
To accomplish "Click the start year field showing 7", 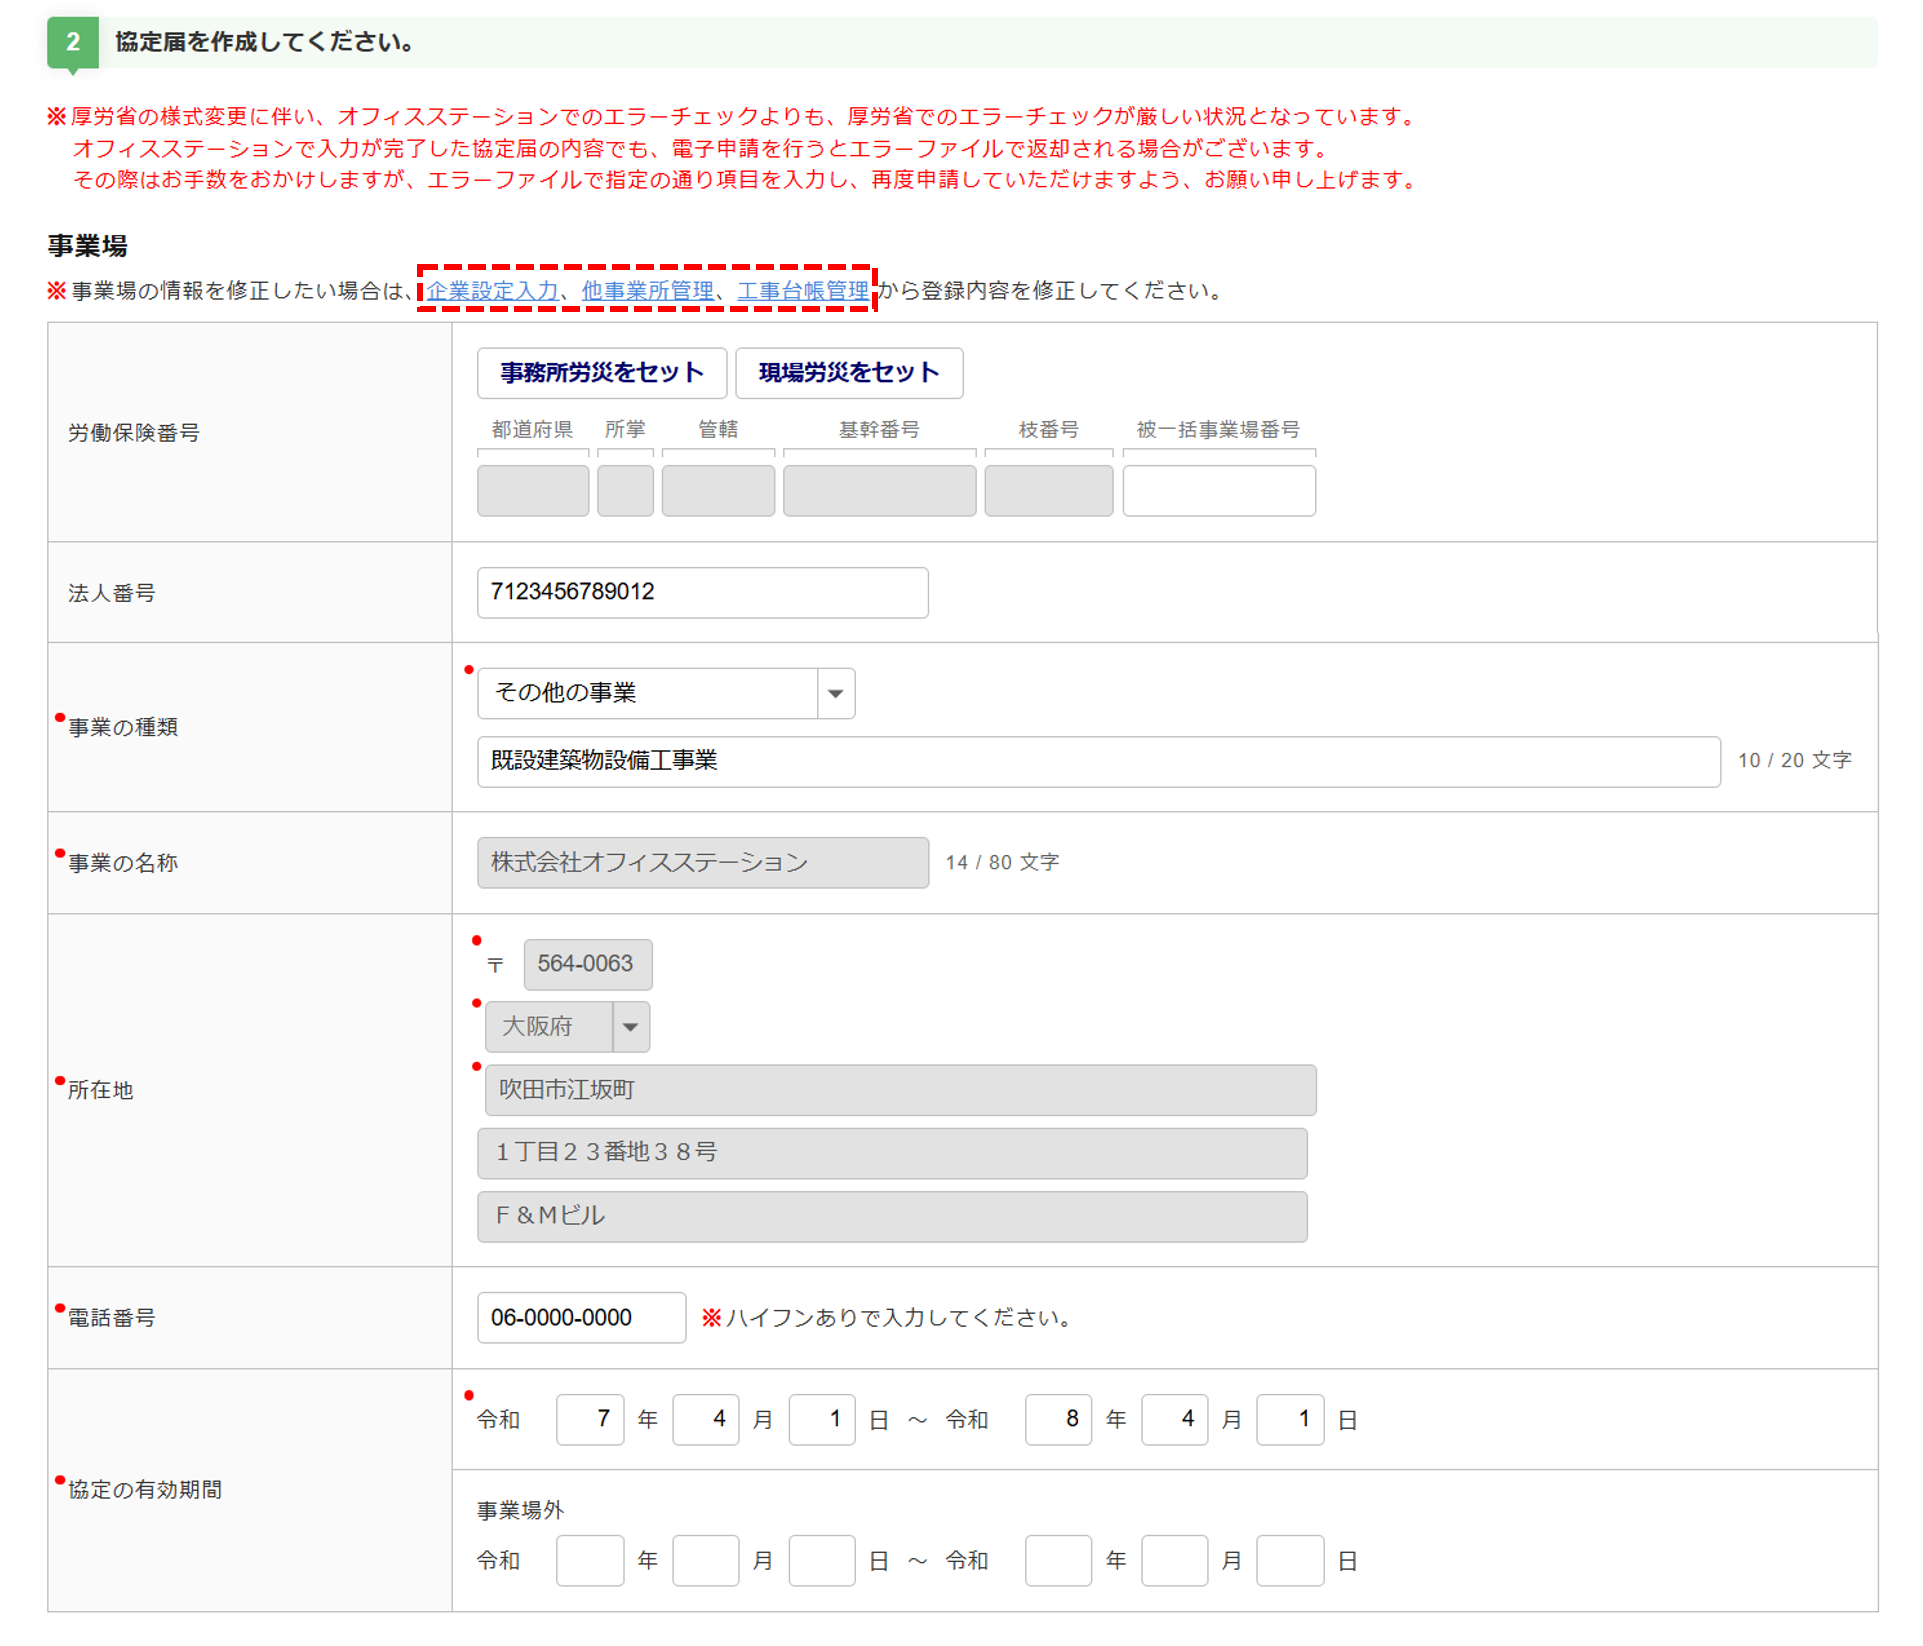I will pyautogui.click(x=590, y=1419).
